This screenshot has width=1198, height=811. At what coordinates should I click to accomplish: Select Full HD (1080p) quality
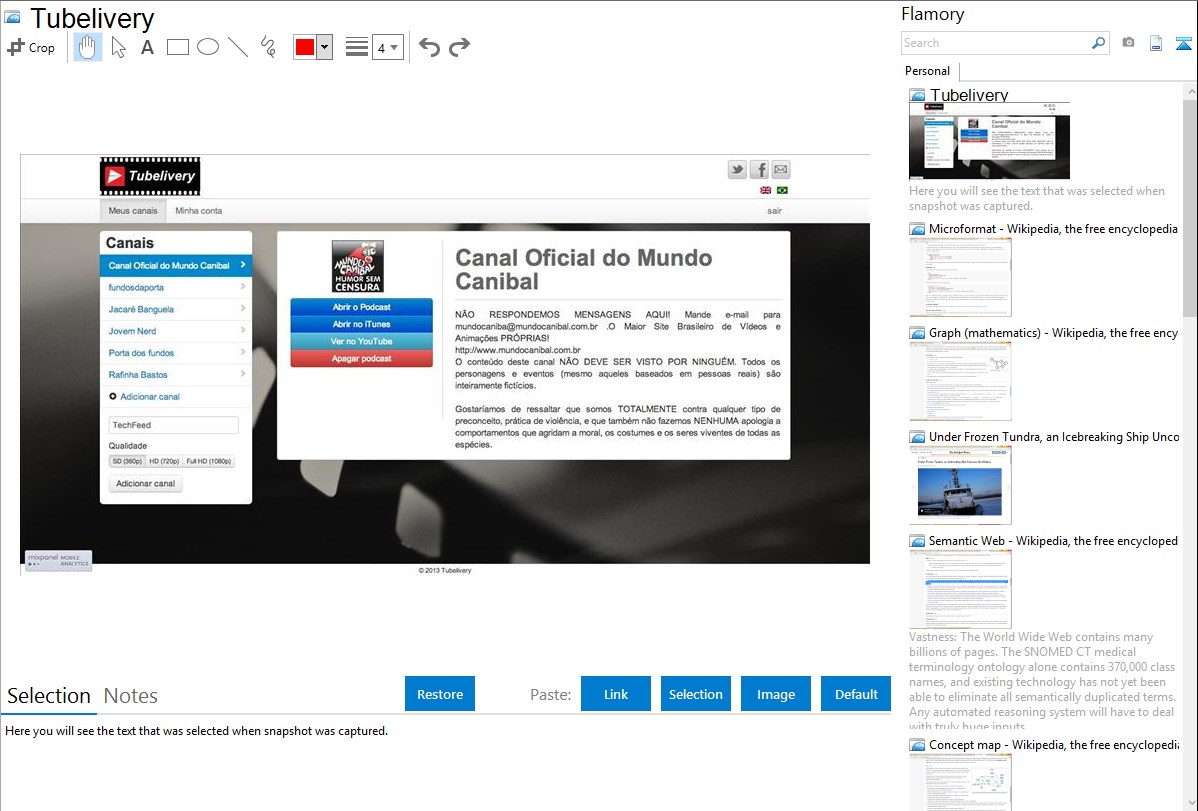[209, 461]
